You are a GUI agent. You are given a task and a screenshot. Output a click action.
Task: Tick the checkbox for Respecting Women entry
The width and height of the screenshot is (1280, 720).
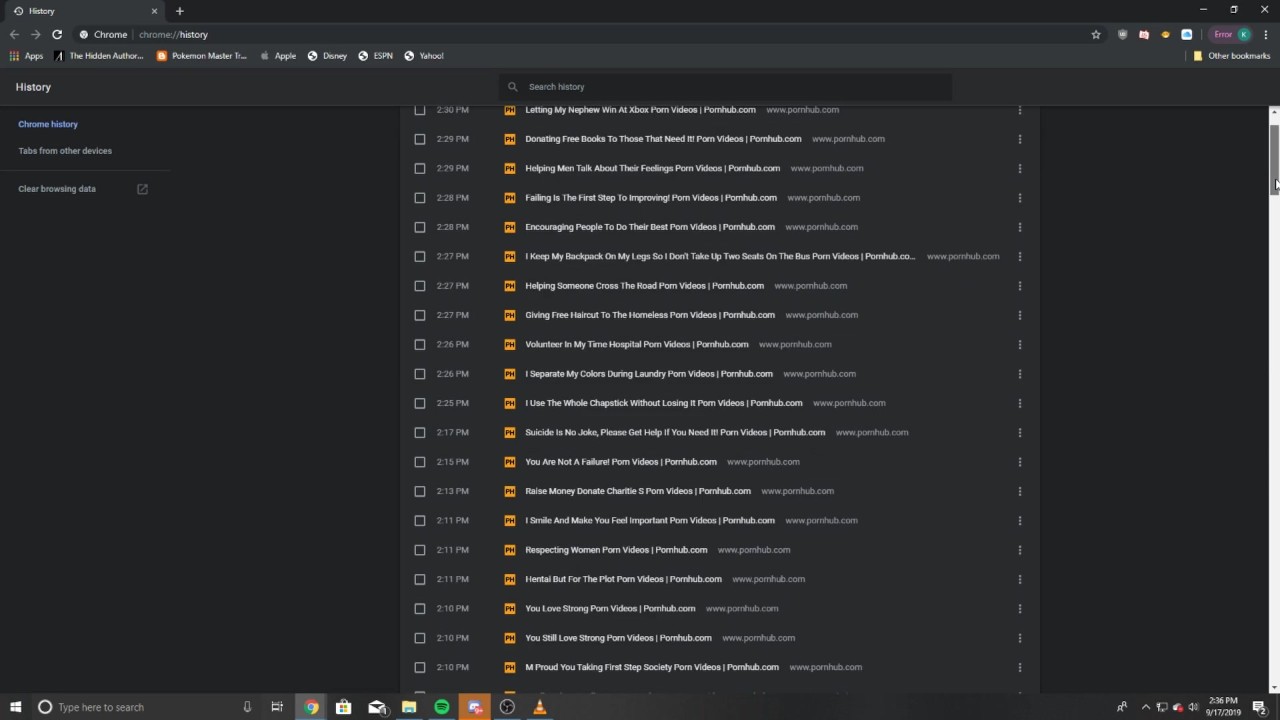pyautogui.click(x=420, y=550)
